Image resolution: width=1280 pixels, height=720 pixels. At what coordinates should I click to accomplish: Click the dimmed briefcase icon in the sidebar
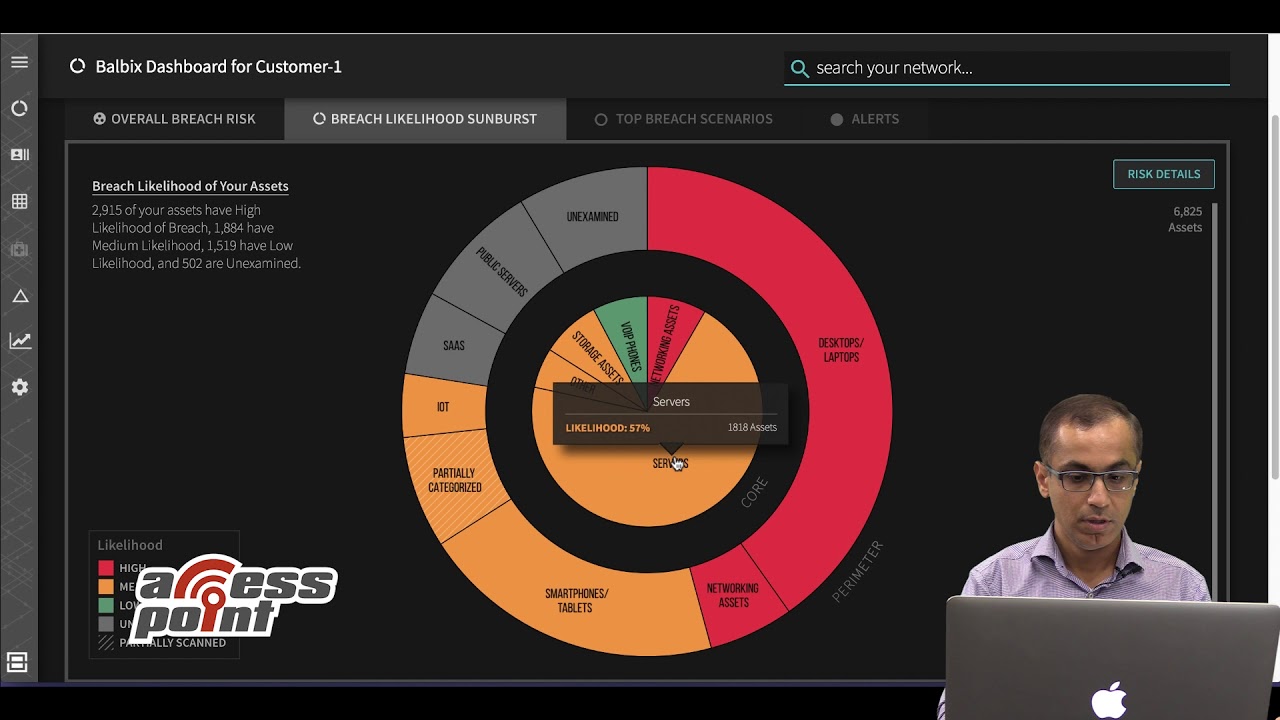(19, 249)
